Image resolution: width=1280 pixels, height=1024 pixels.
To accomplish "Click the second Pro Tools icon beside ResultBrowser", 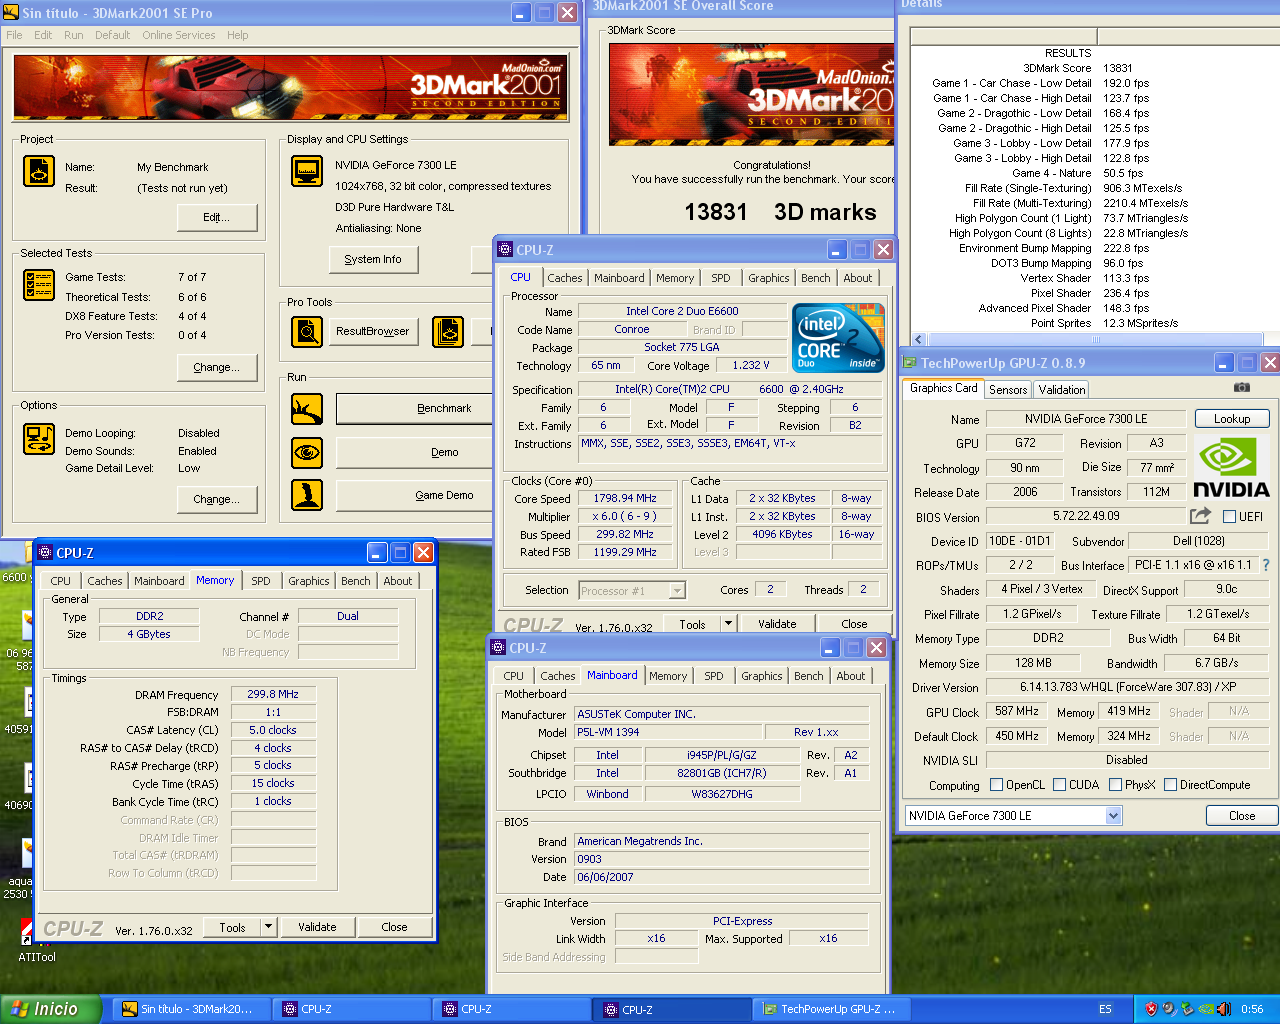I will [448, 331].
